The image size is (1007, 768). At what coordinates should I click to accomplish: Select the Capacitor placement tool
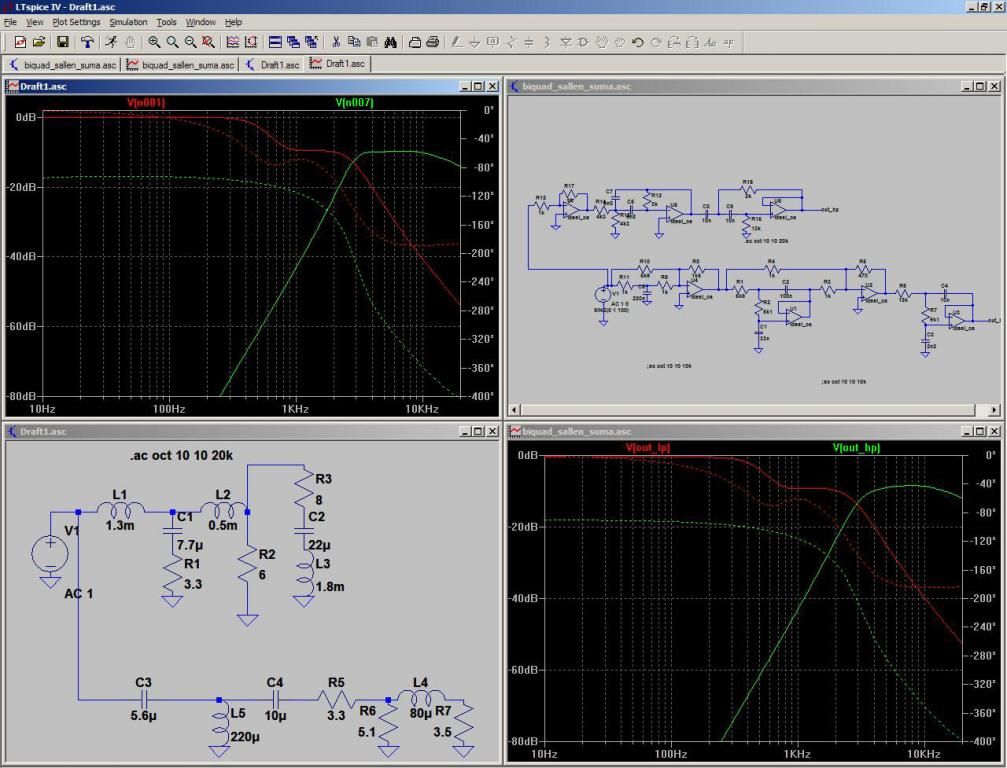[x=529, y=42]
